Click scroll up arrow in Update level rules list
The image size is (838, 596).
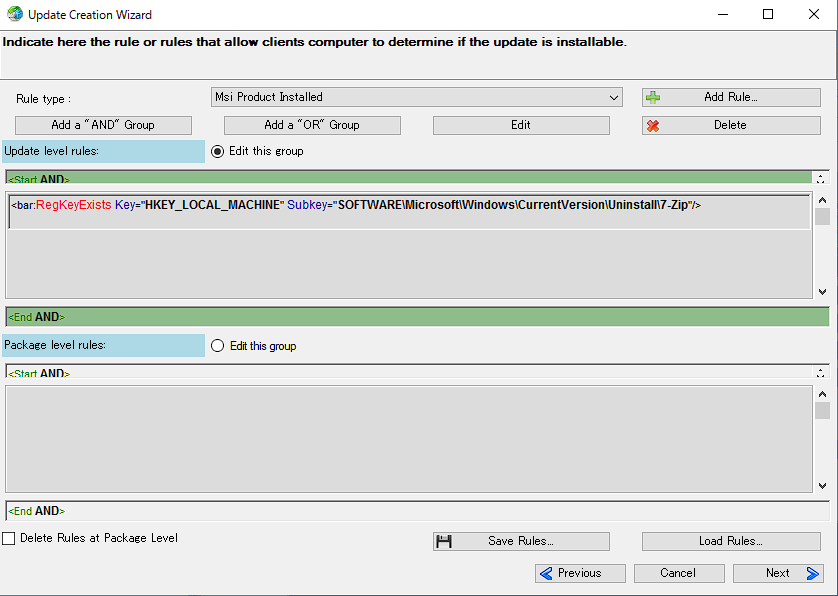click(823, 200)
